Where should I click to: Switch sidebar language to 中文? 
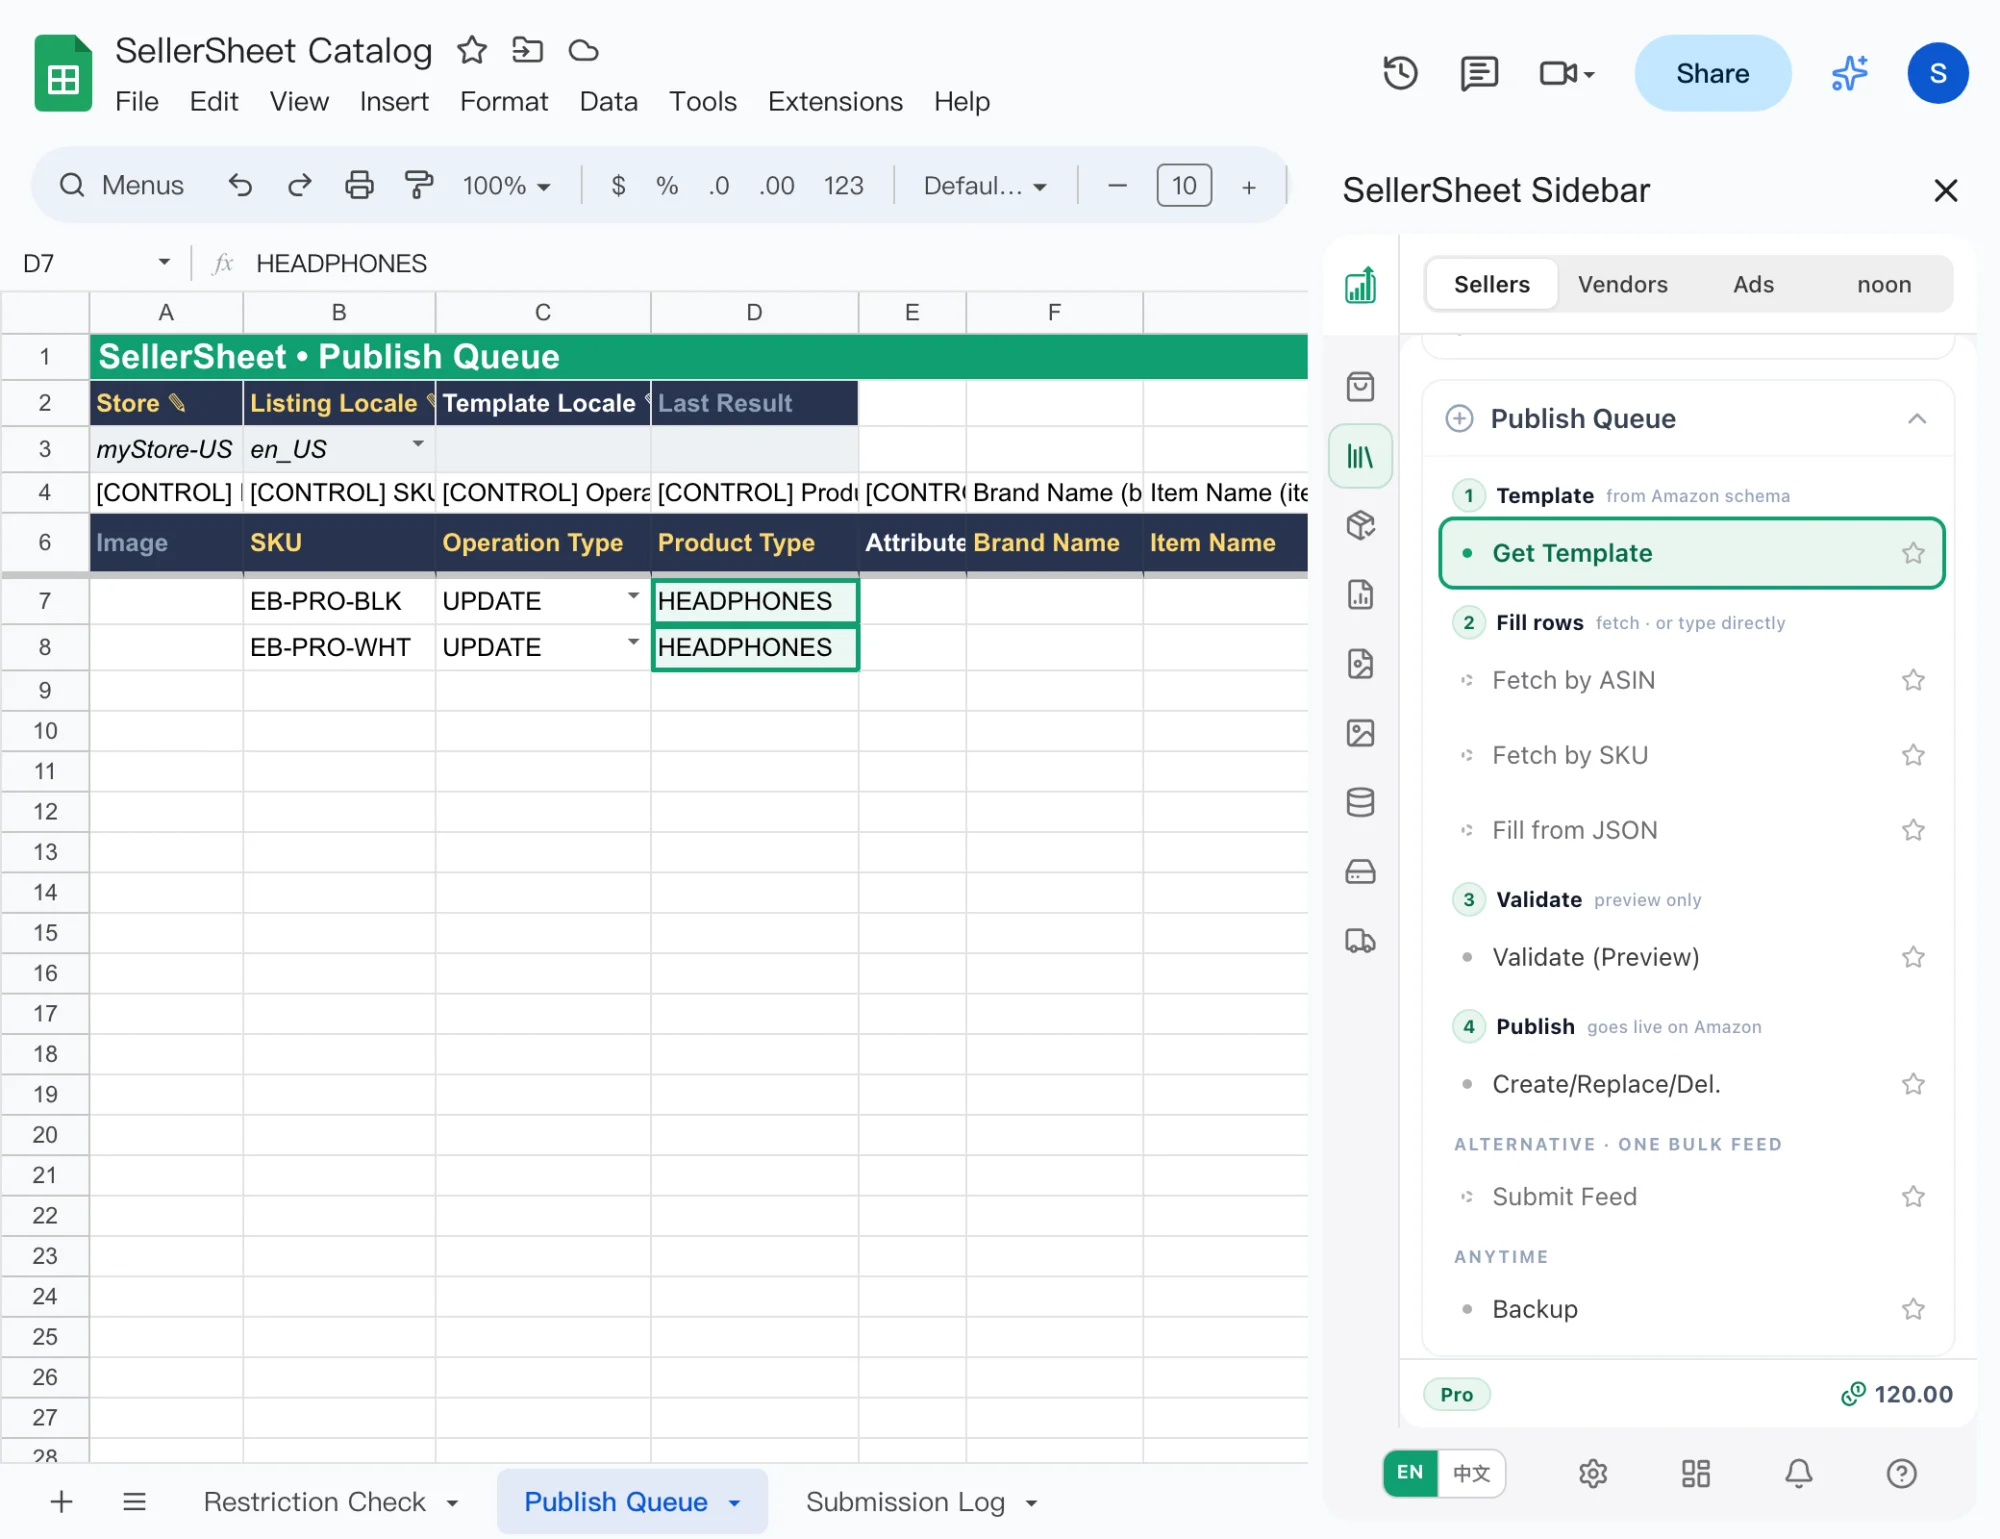[1471, 1473]
